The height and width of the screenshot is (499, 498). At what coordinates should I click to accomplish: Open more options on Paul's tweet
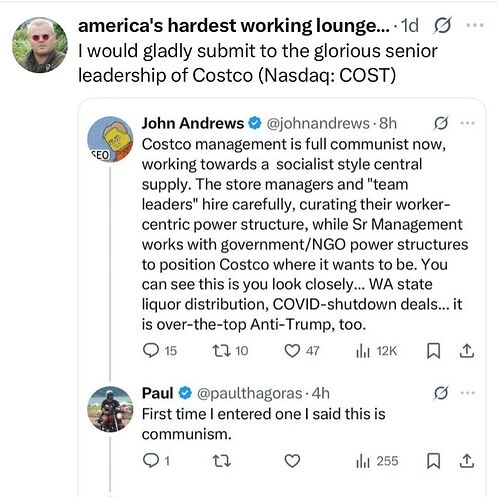[x=467, y=393]
